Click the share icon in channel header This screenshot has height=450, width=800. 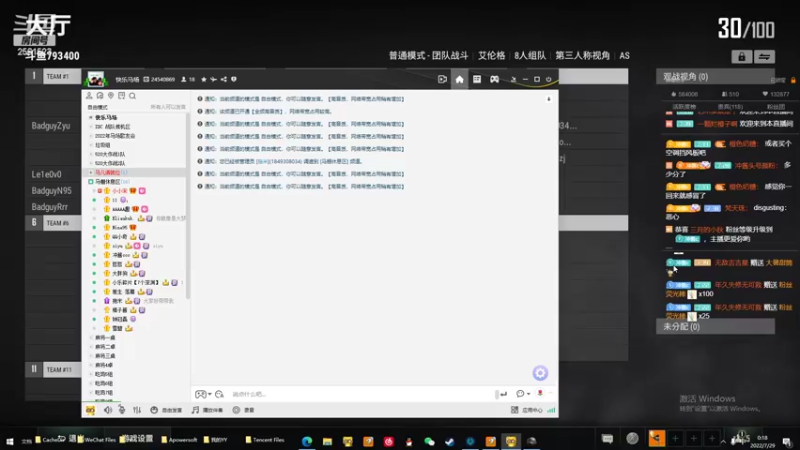[x=223, y=80]
